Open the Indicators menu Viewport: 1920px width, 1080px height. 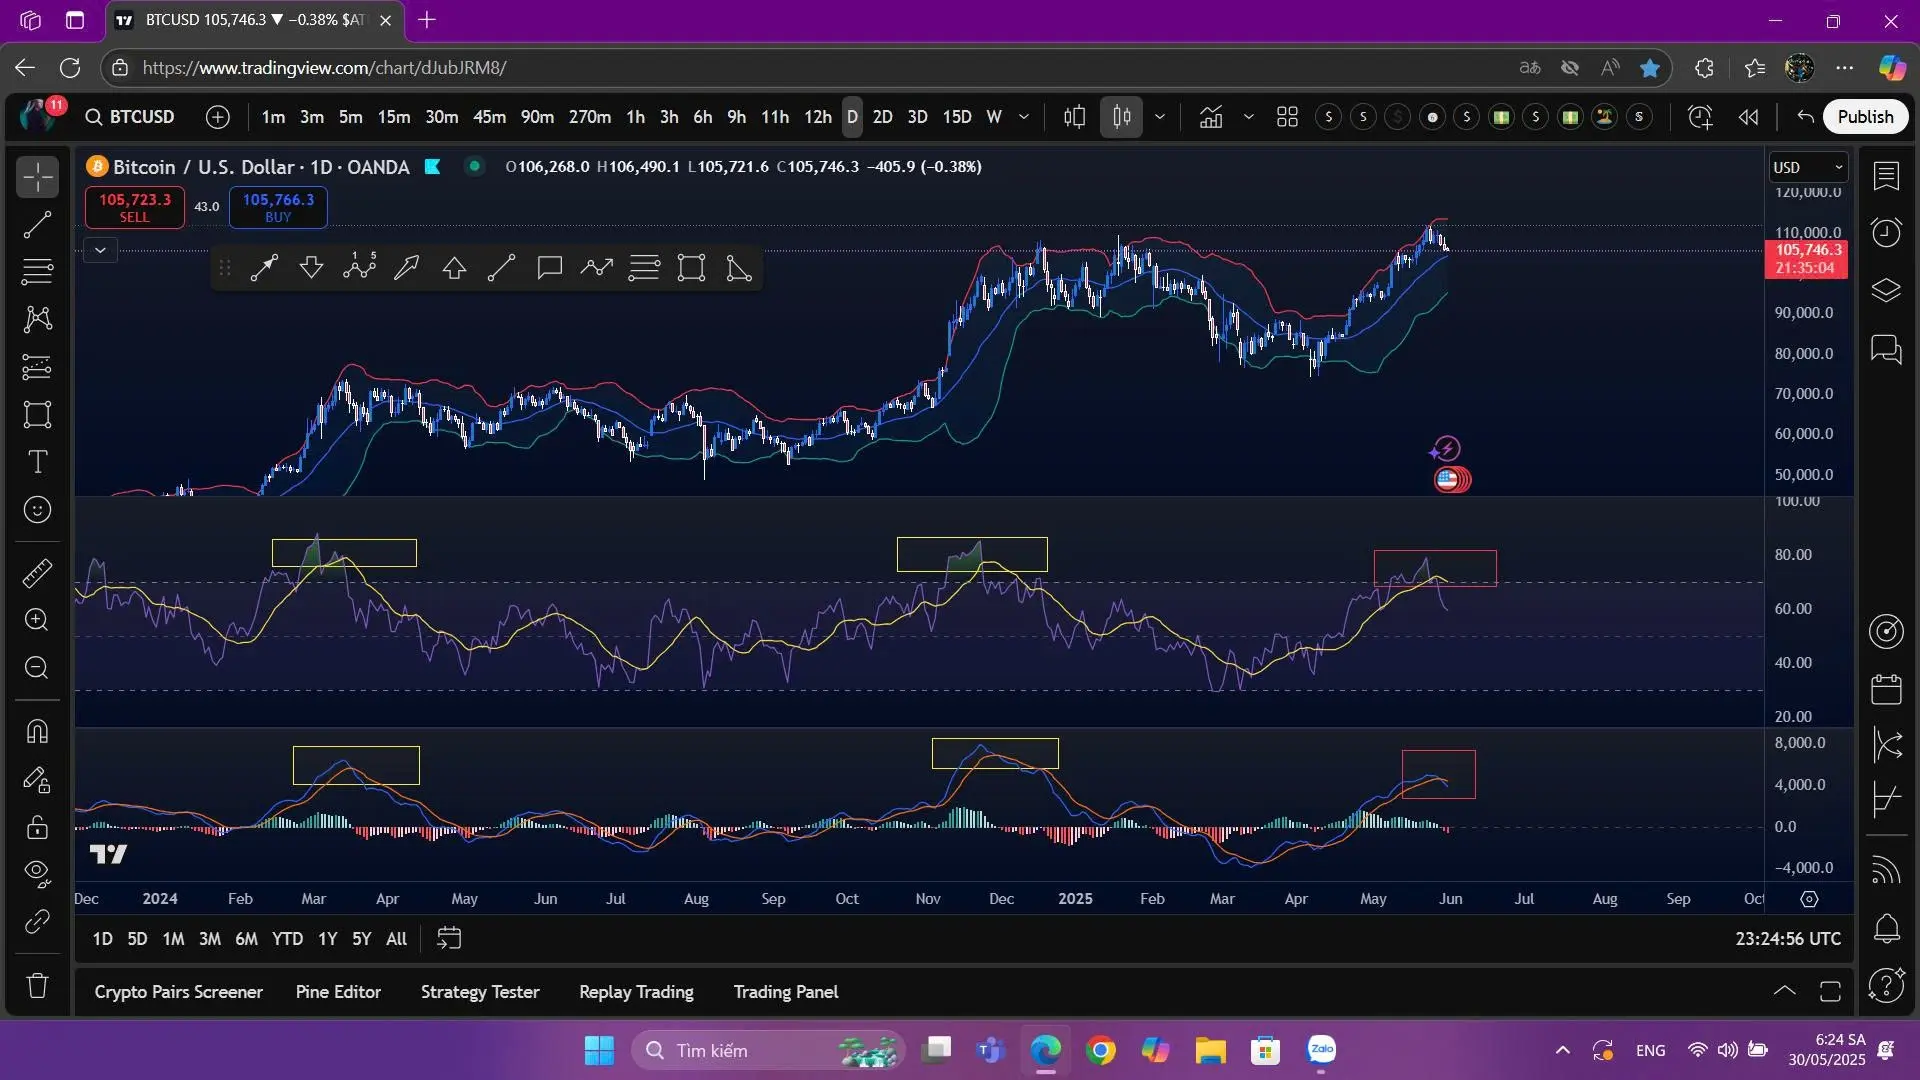(x=1211, y=117)
